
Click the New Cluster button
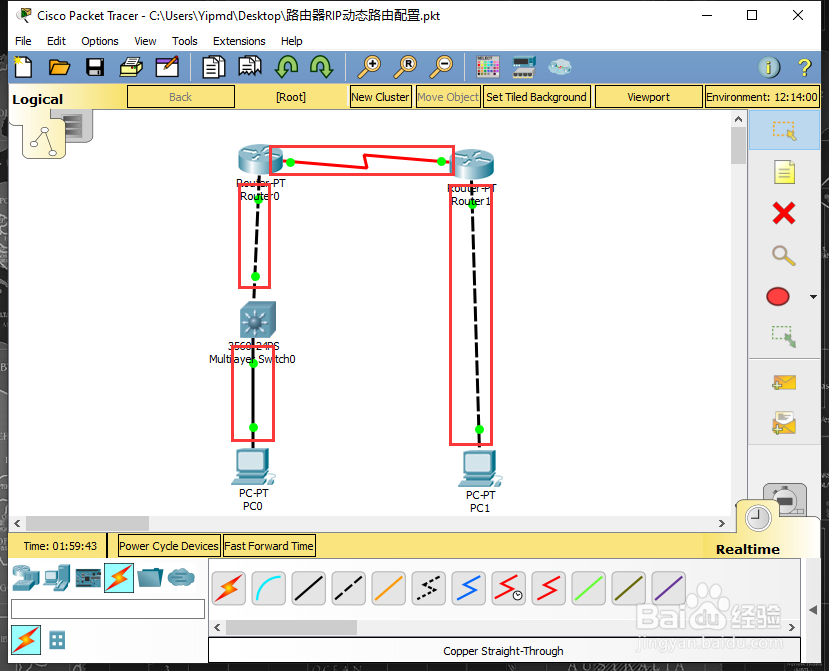381,97
